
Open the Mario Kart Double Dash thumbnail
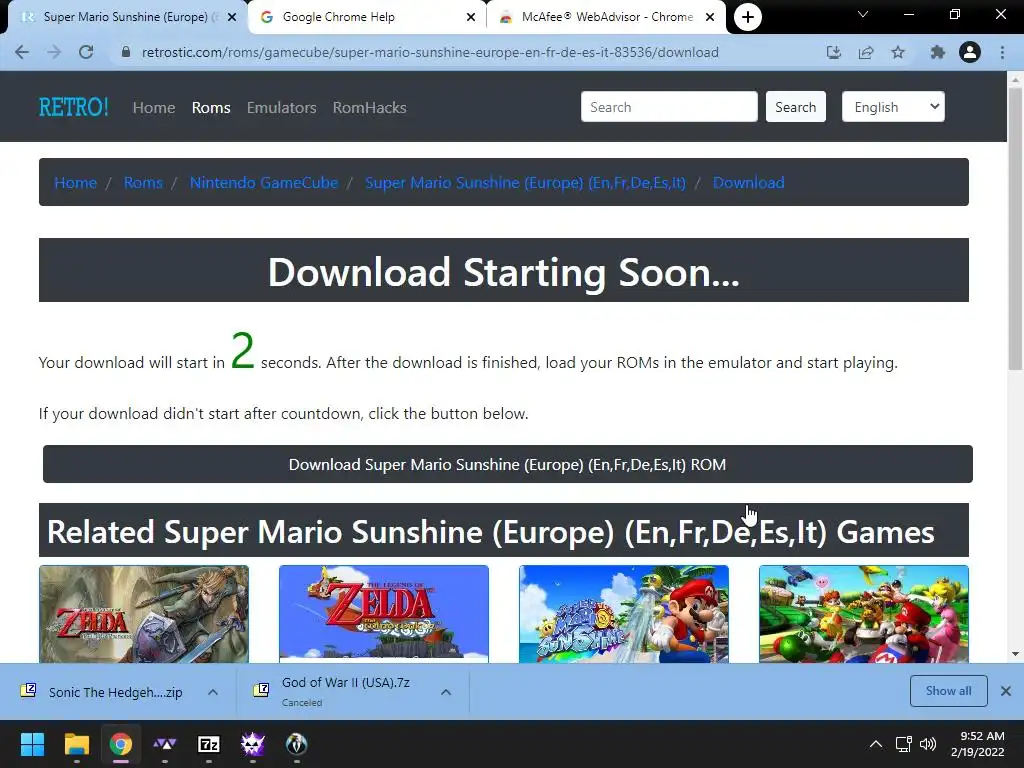[864, 615]
